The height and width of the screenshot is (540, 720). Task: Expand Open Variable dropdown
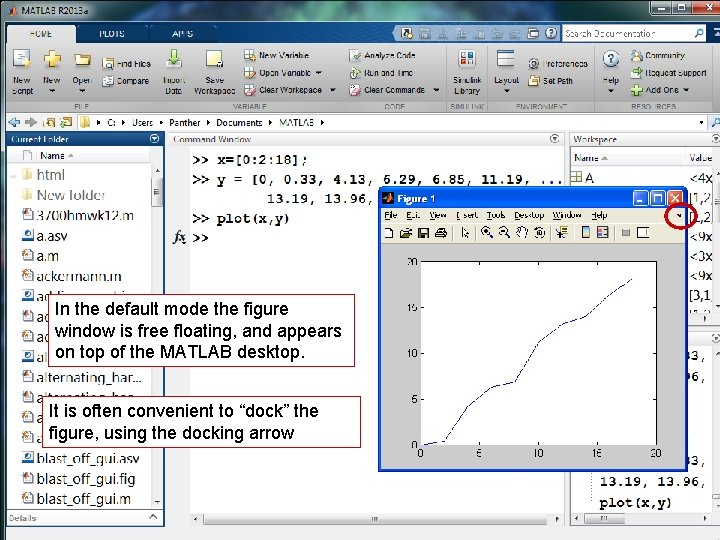click(319, 73)
